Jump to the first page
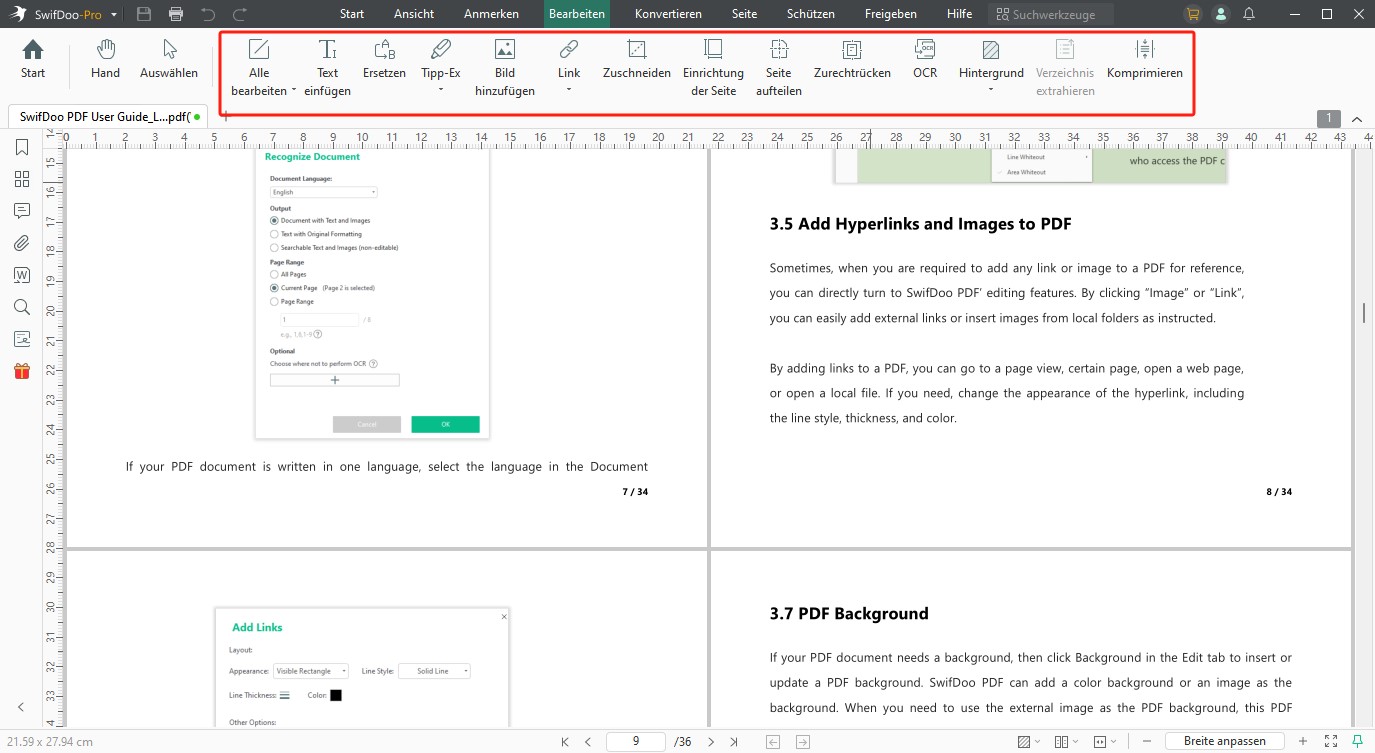The height and width of the screenshot is (753, 1375). coord(565,742)
